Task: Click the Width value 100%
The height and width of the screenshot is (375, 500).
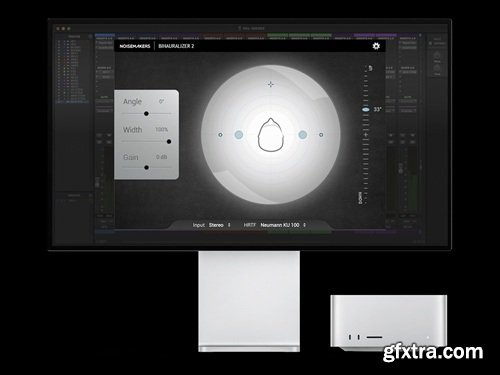Action: (x=162, y=129)
